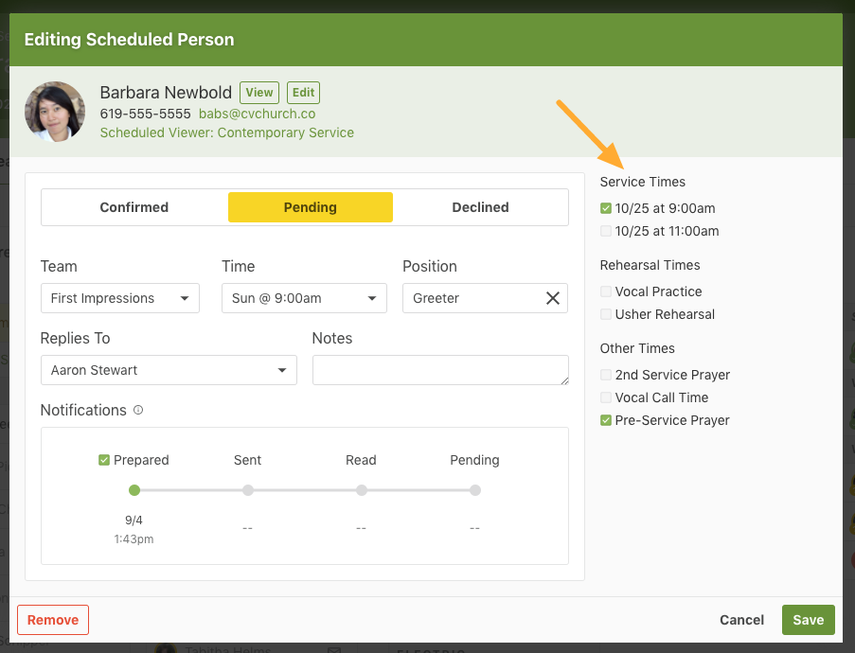855x653 pixels.
Task: Click the Prepared green progress dot
Action: coord(134,490)
